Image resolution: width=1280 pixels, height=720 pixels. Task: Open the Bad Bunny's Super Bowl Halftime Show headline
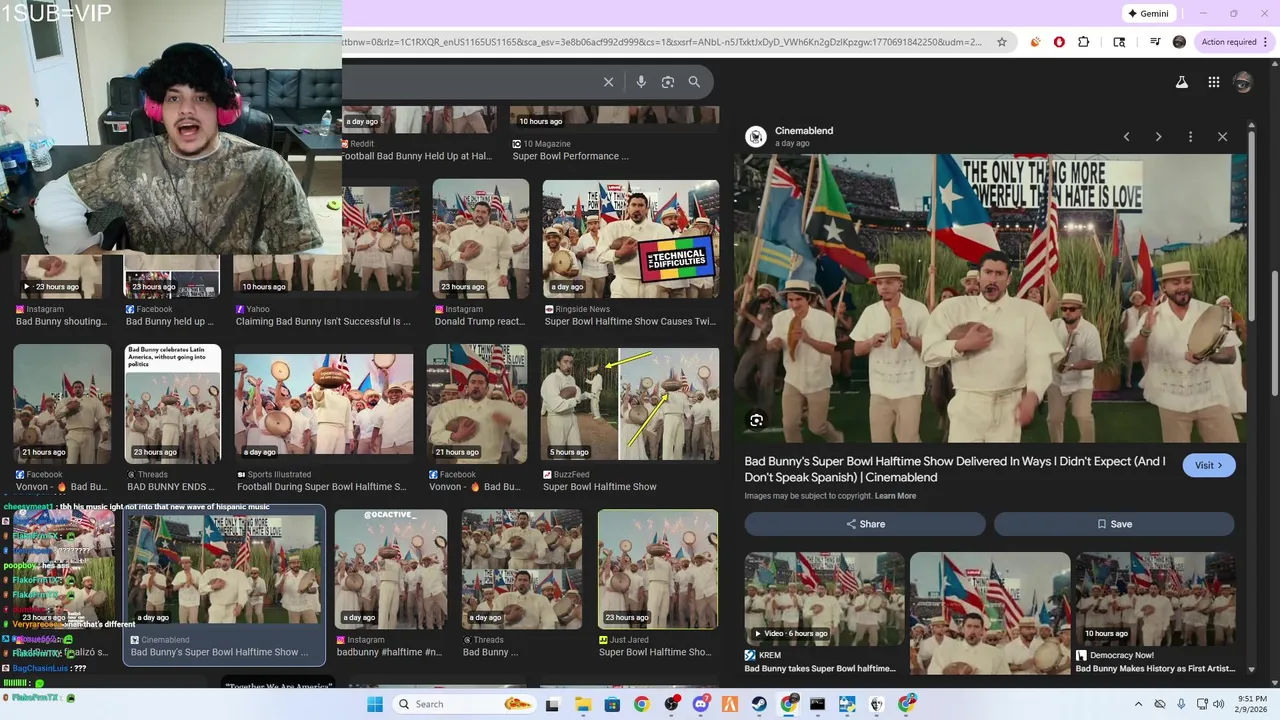955,469
